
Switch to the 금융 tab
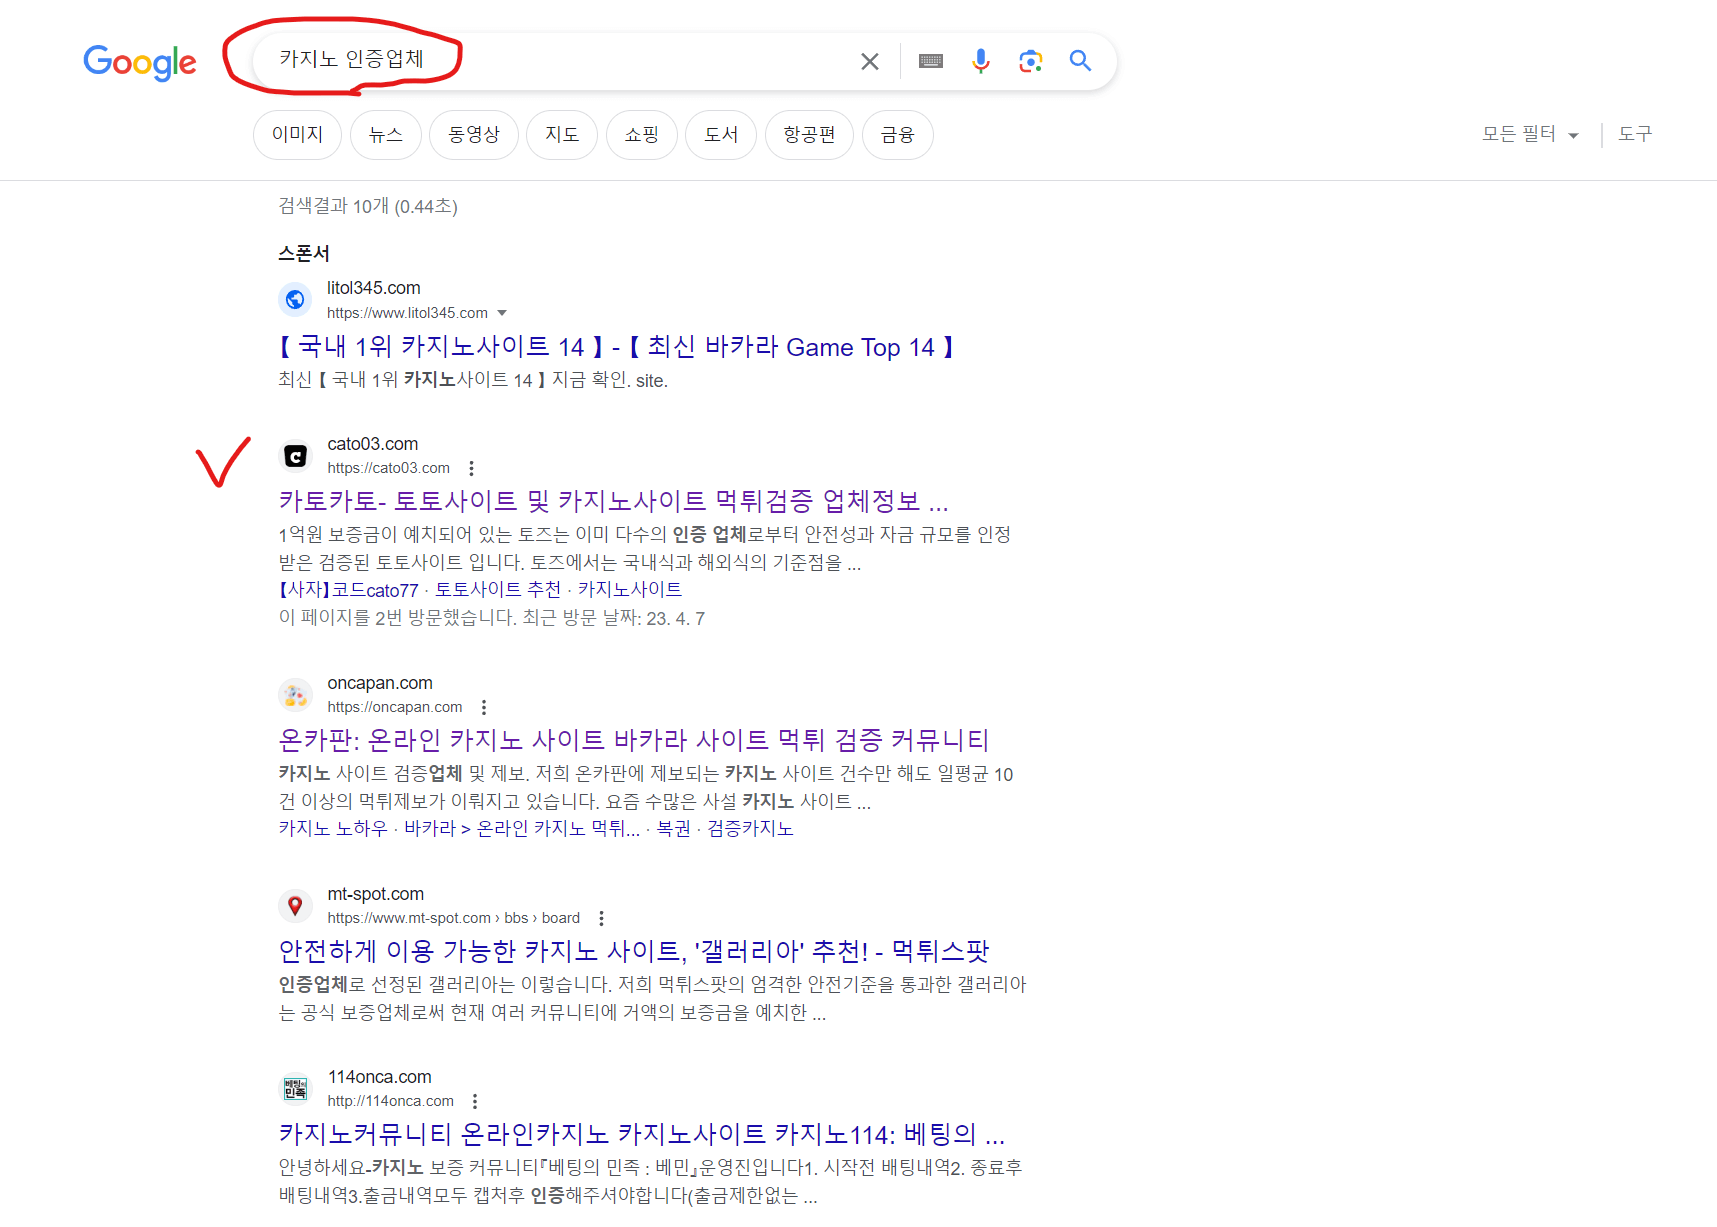897,135
